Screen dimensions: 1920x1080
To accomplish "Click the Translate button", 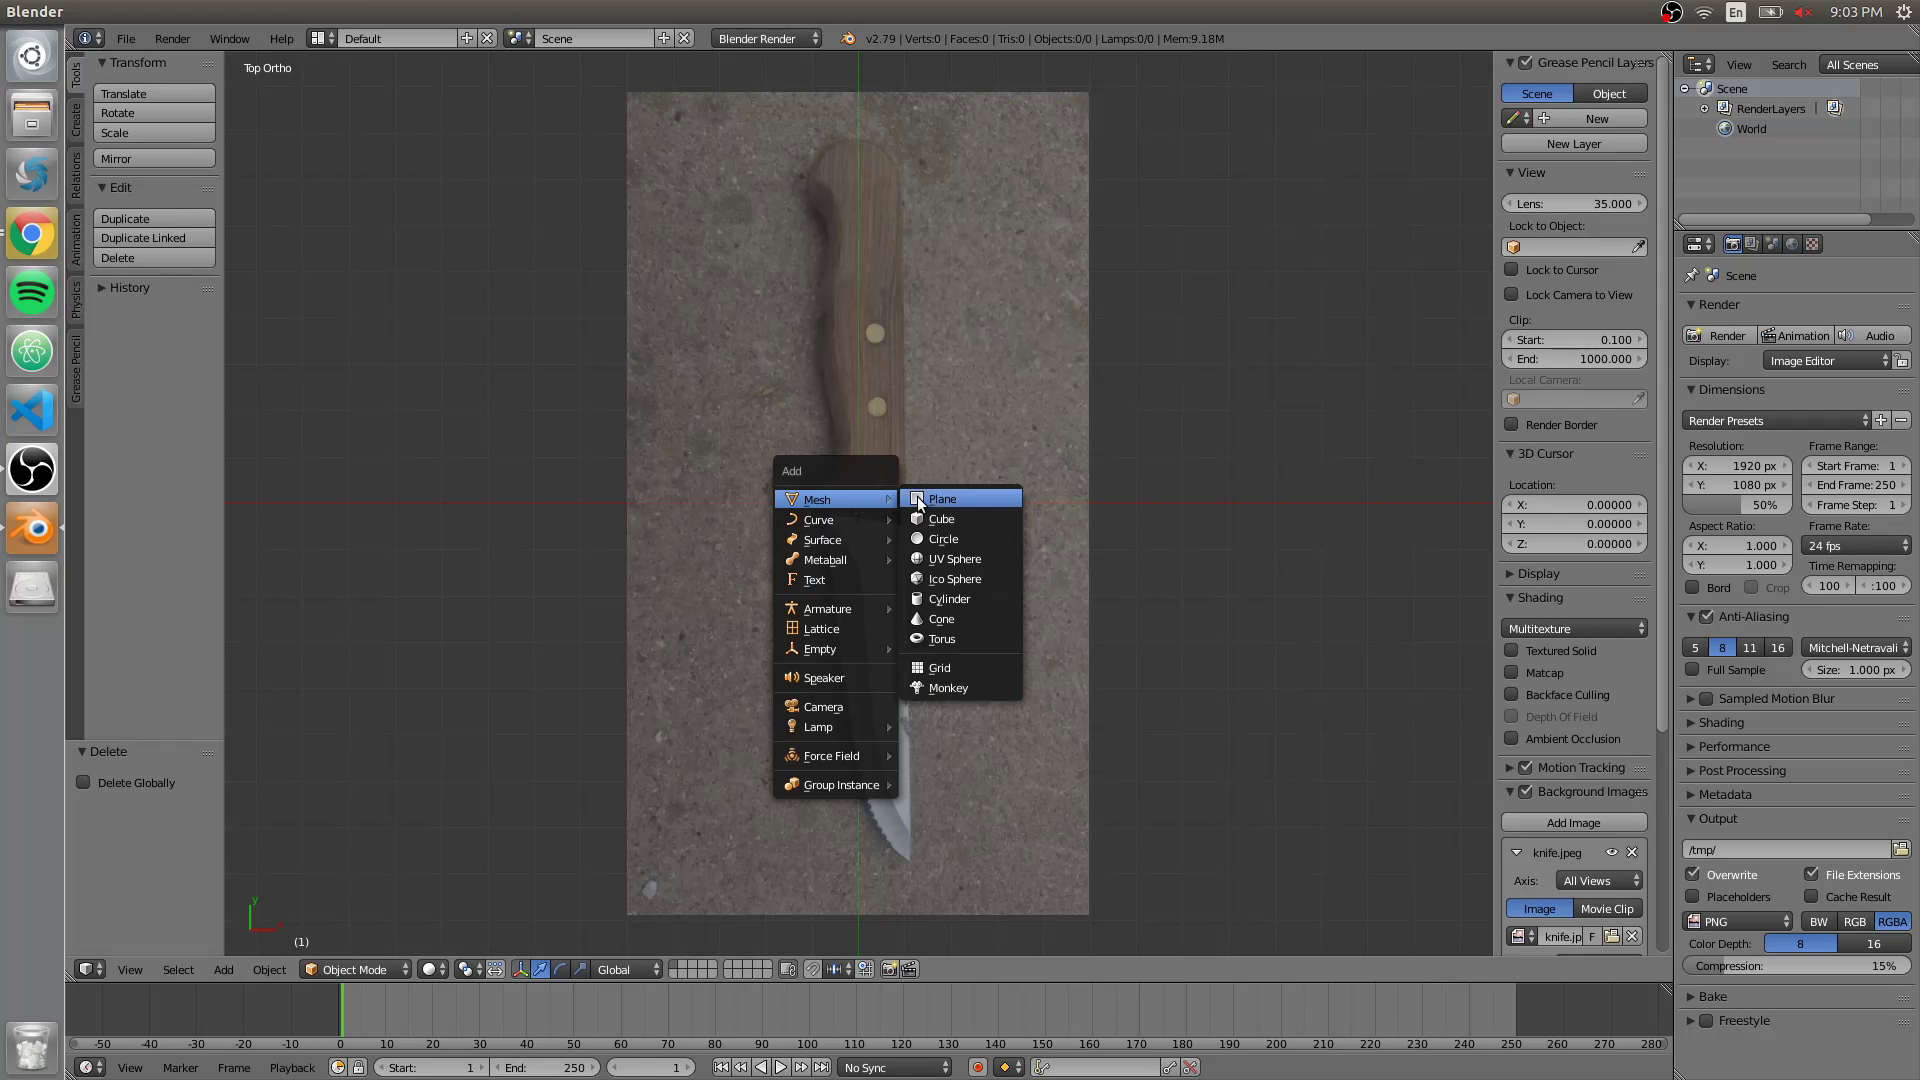I will 154,94.
